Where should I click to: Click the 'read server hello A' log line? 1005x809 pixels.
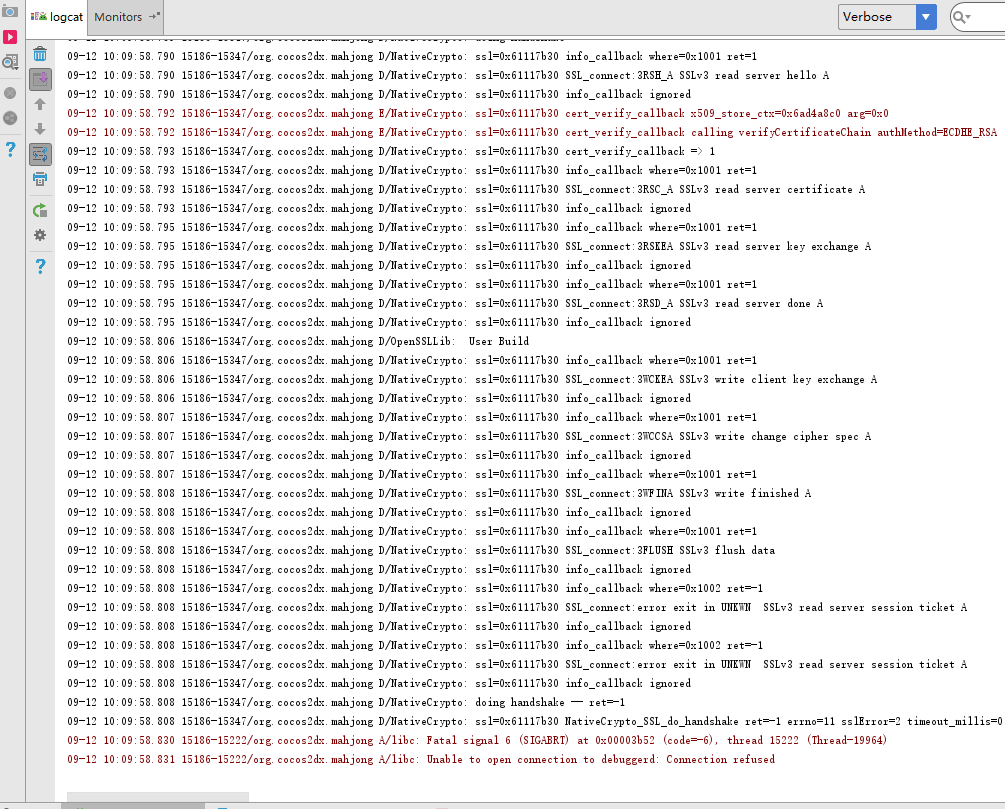[x=448, y=76]
